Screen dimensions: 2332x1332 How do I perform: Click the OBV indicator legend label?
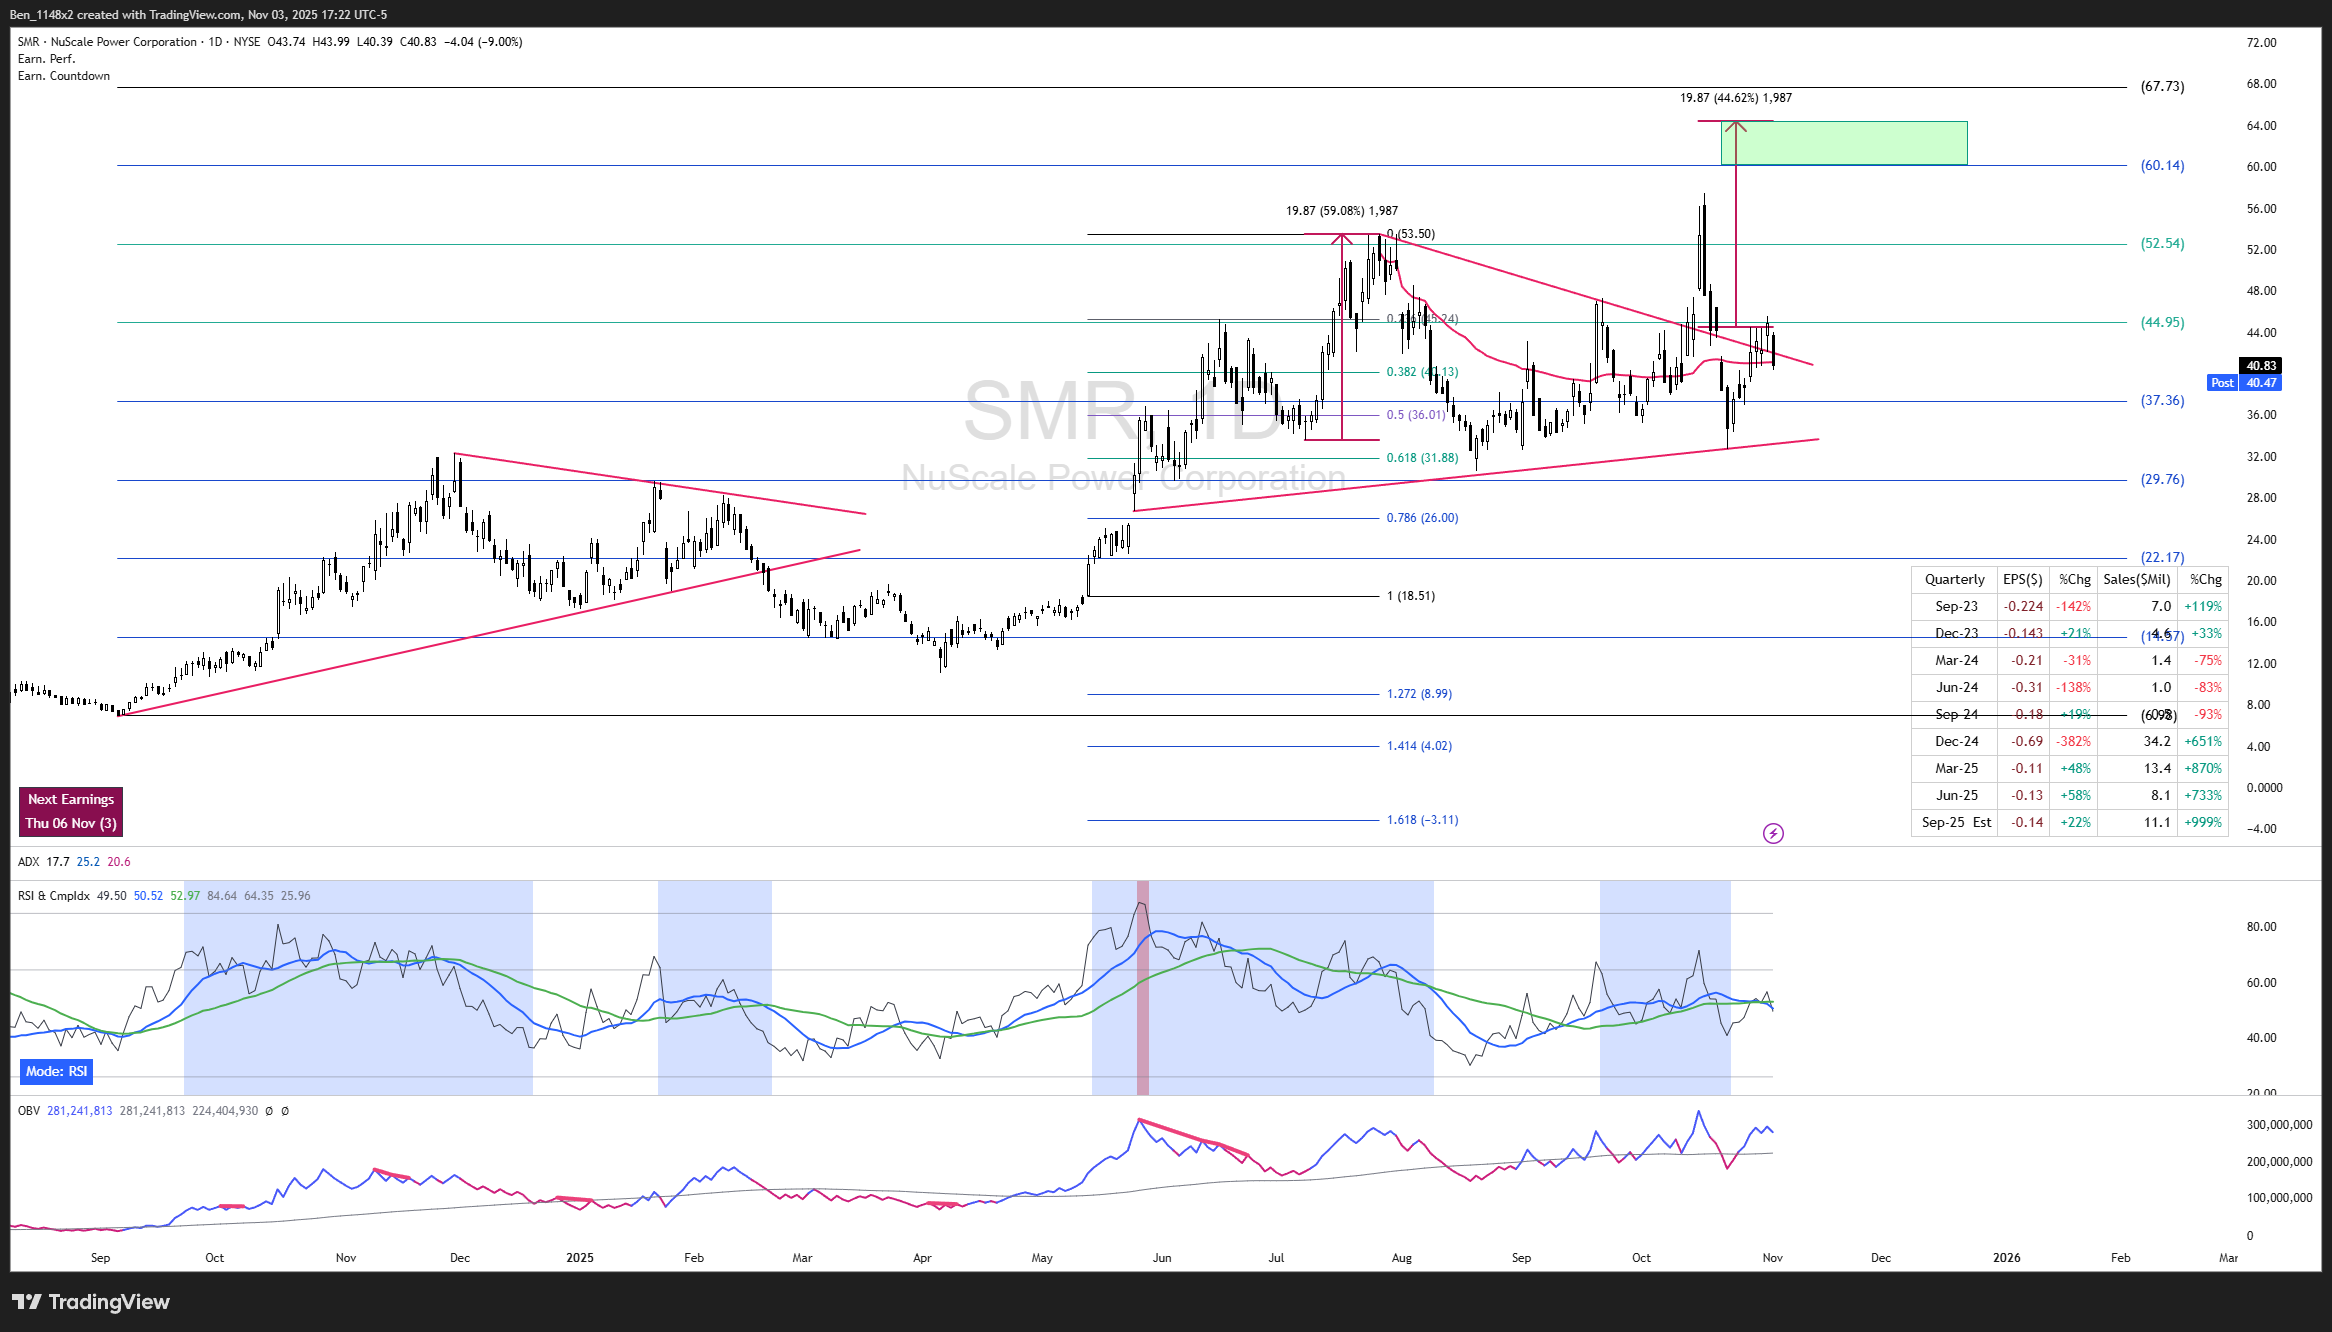click(29, 1111)
